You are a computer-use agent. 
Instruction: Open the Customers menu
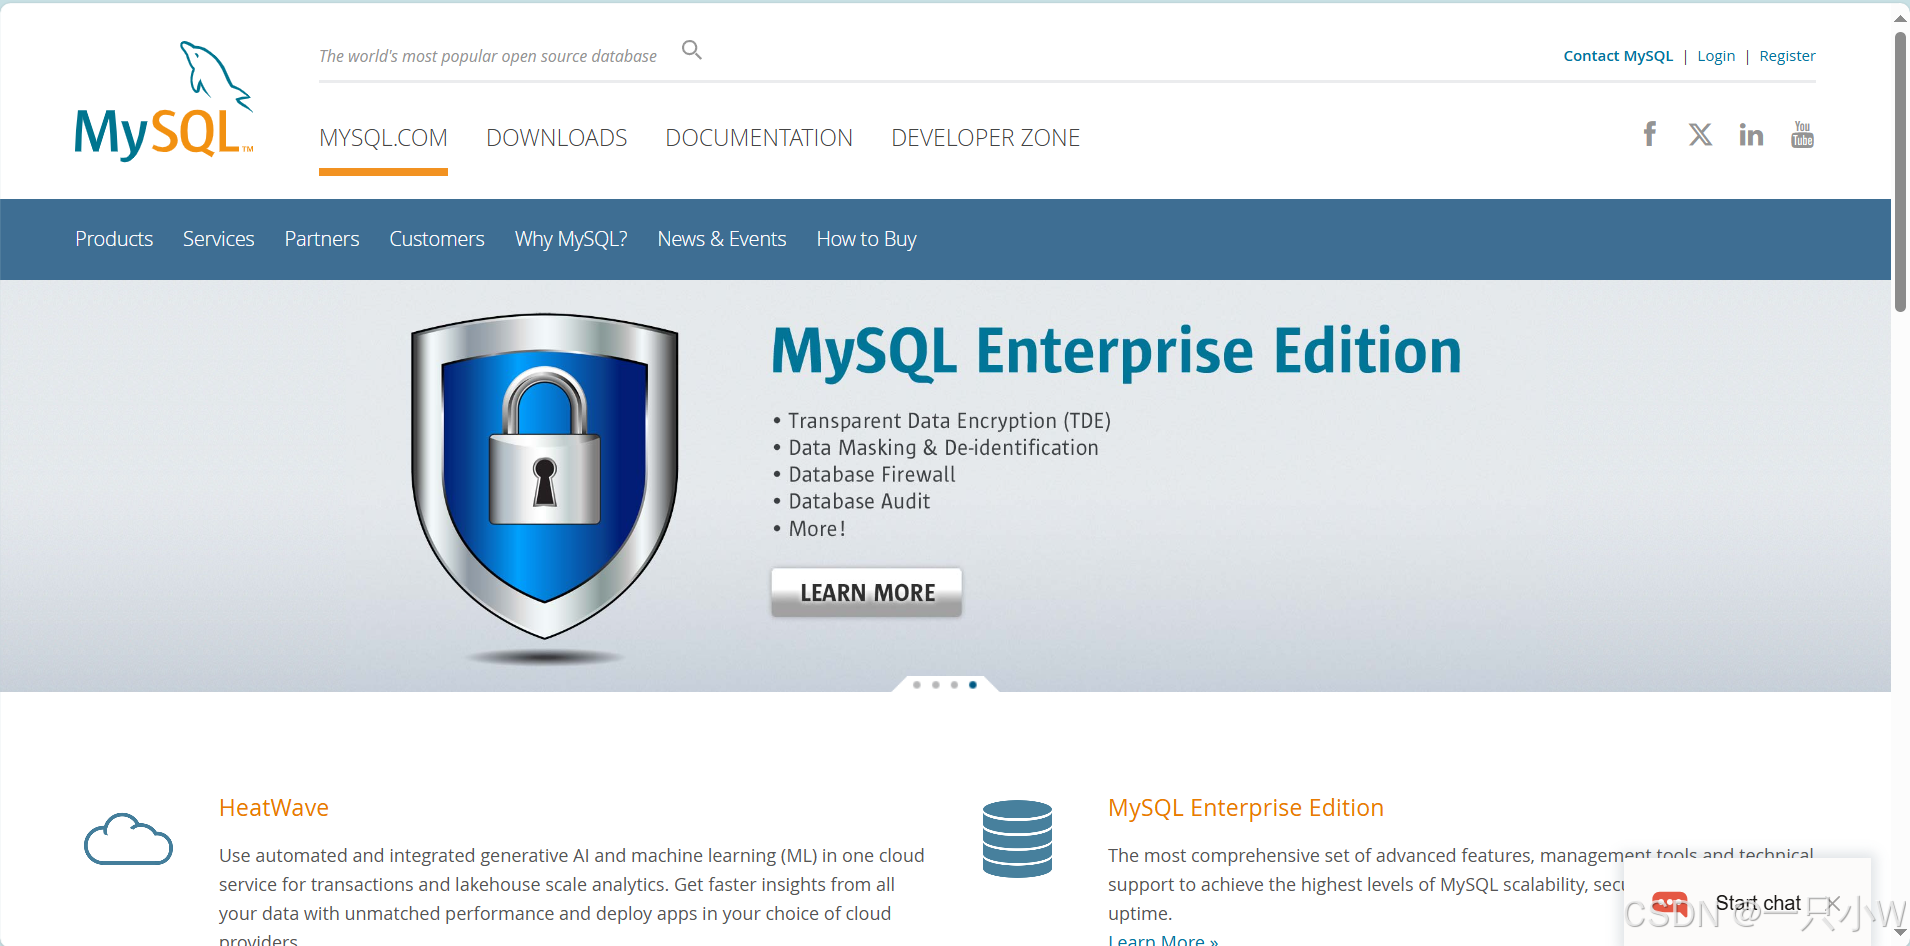437,239
